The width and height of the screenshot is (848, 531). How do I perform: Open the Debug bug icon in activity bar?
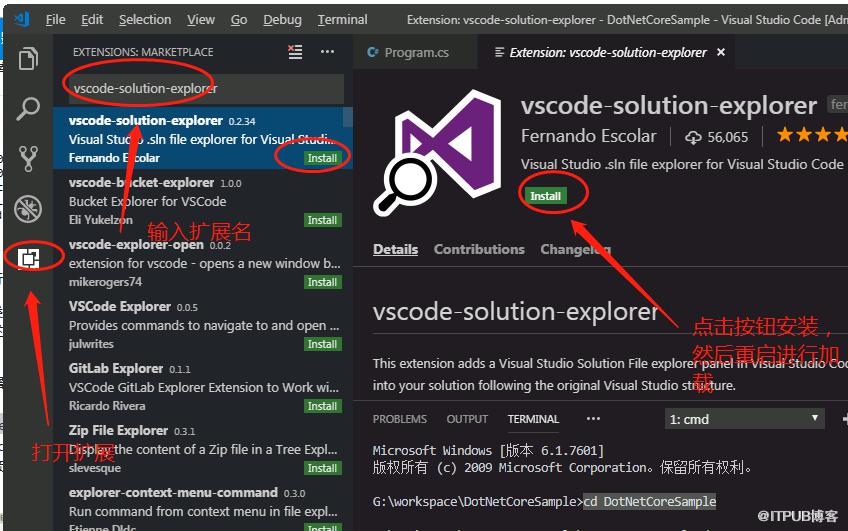point(28,209)
